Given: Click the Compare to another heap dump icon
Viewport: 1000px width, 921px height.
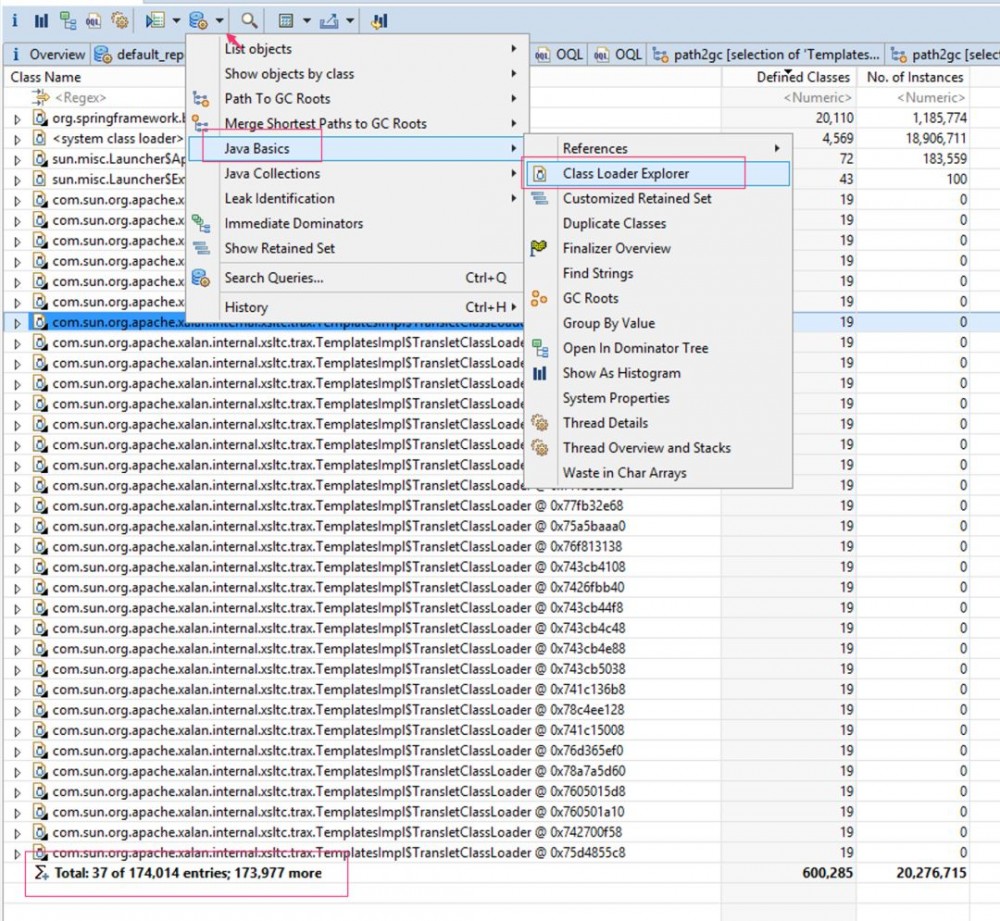Looking at the screenshot, I should [x=379, y=20].
